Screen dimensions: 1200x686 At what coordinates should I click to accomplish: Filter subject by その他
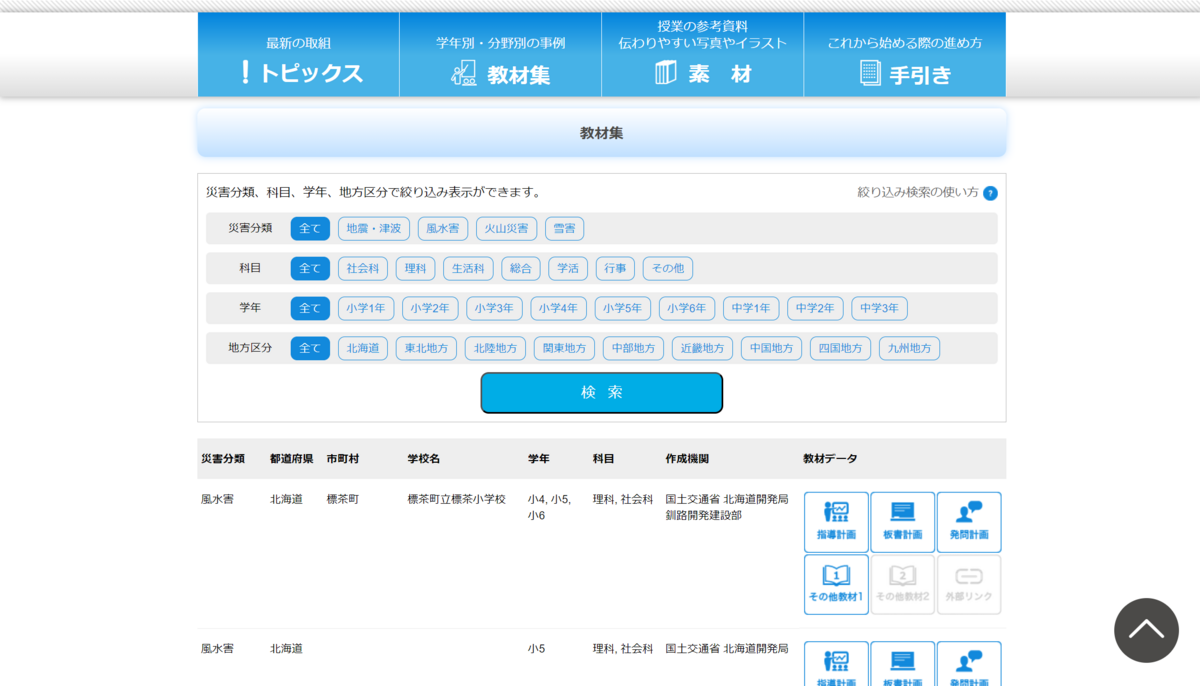(x=668, y=268)
